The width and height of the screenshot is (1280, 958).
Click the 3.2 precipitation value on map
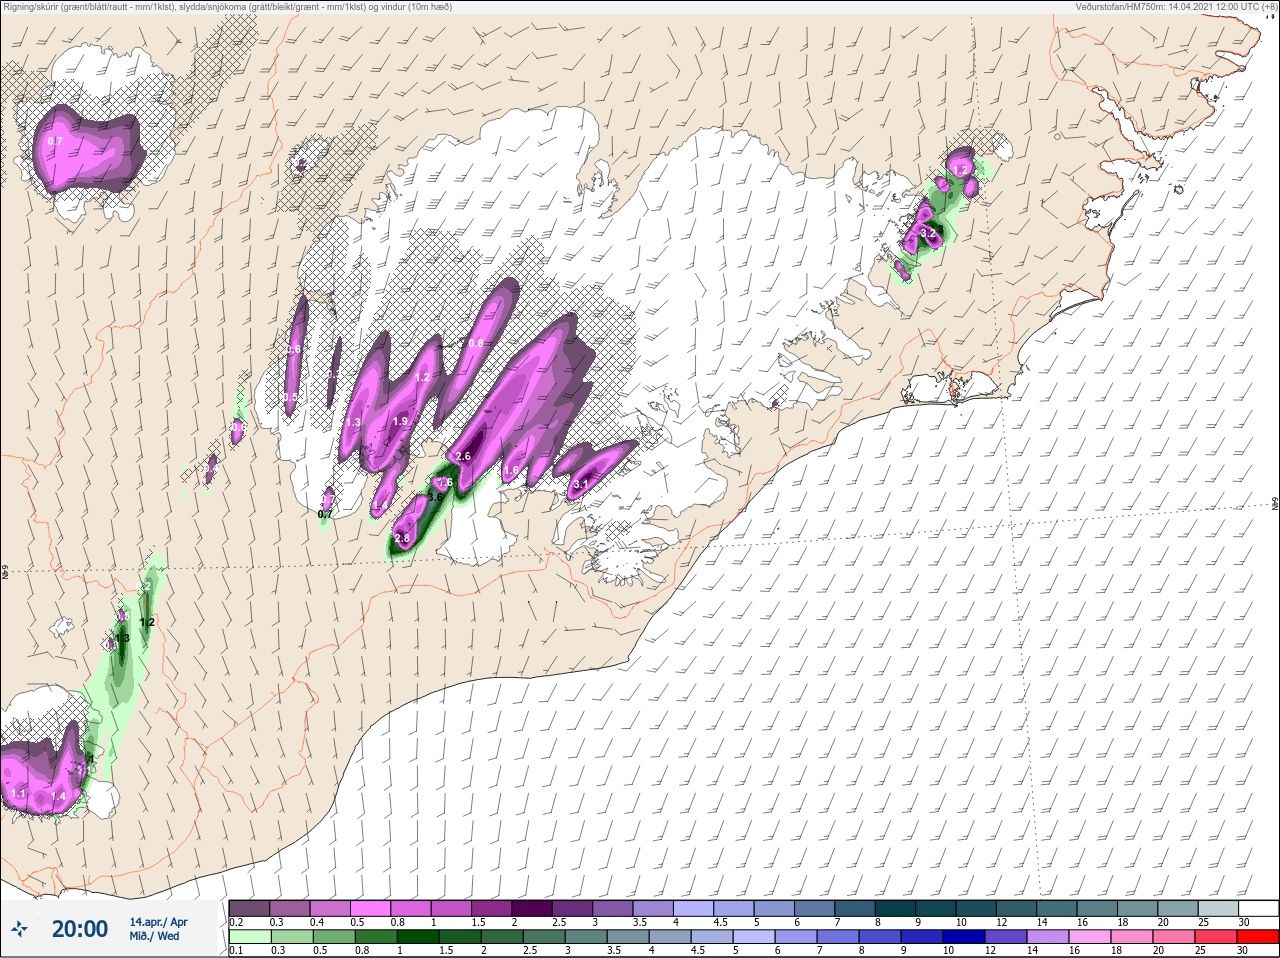pyautogui.click(x=928, y=233)
